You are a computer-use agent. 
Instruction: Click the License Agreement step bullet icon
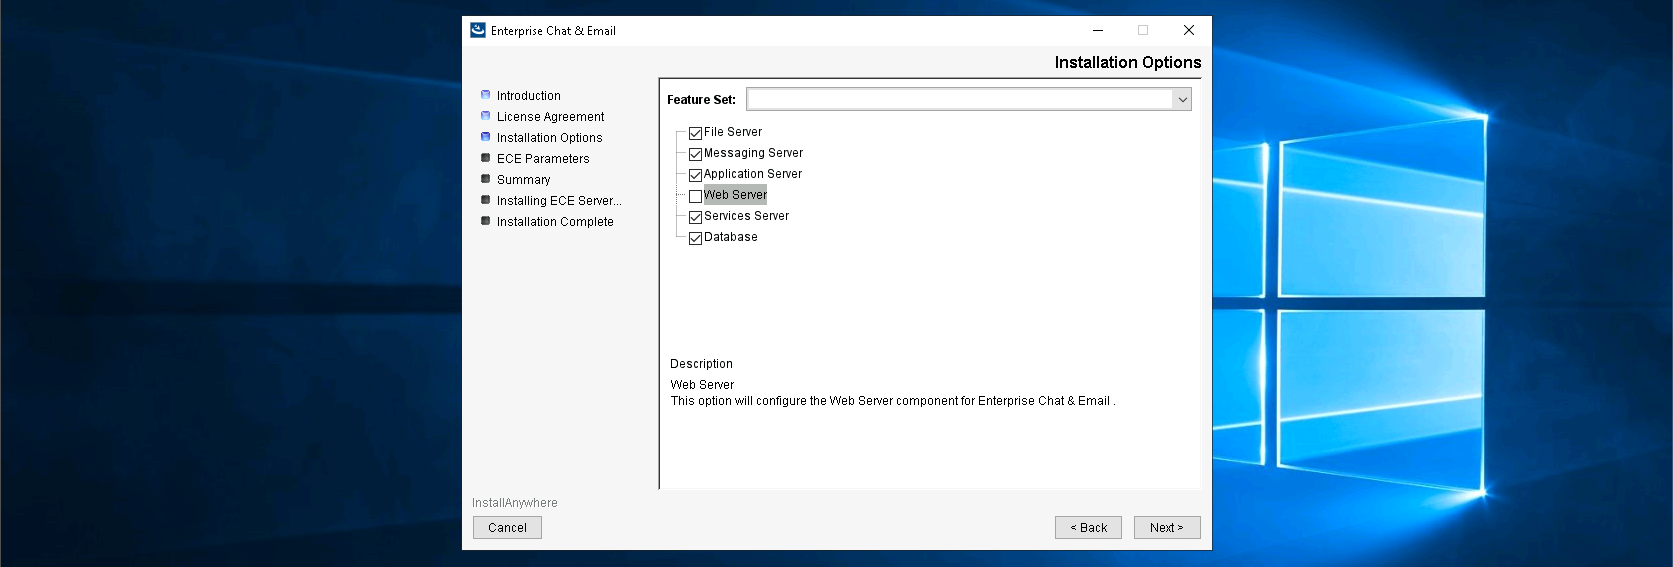point(486,116)
